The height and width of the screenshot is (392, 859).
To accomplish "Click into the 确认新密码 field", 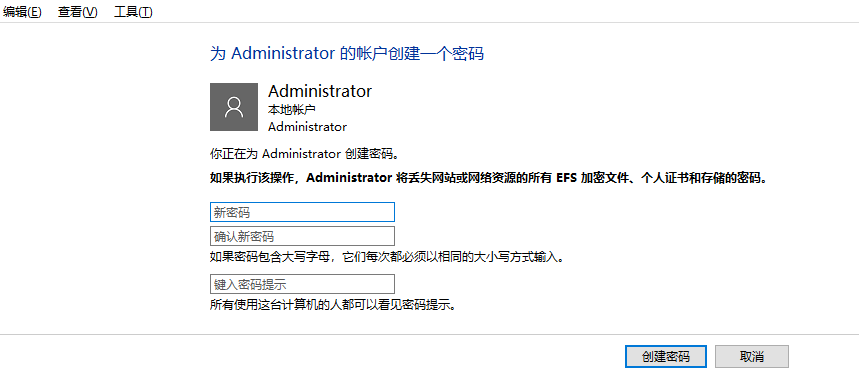I will click(302, 236).
